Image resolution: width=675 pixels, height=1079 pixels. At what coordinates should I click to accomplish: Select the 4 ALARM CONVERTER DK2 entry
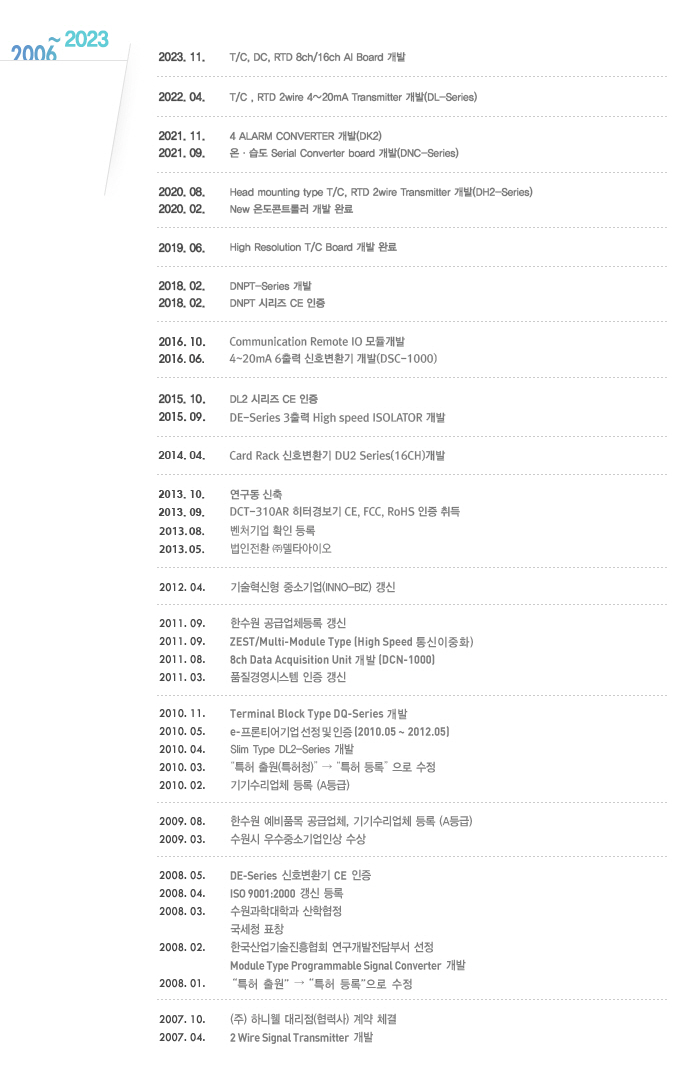point(306,136)
